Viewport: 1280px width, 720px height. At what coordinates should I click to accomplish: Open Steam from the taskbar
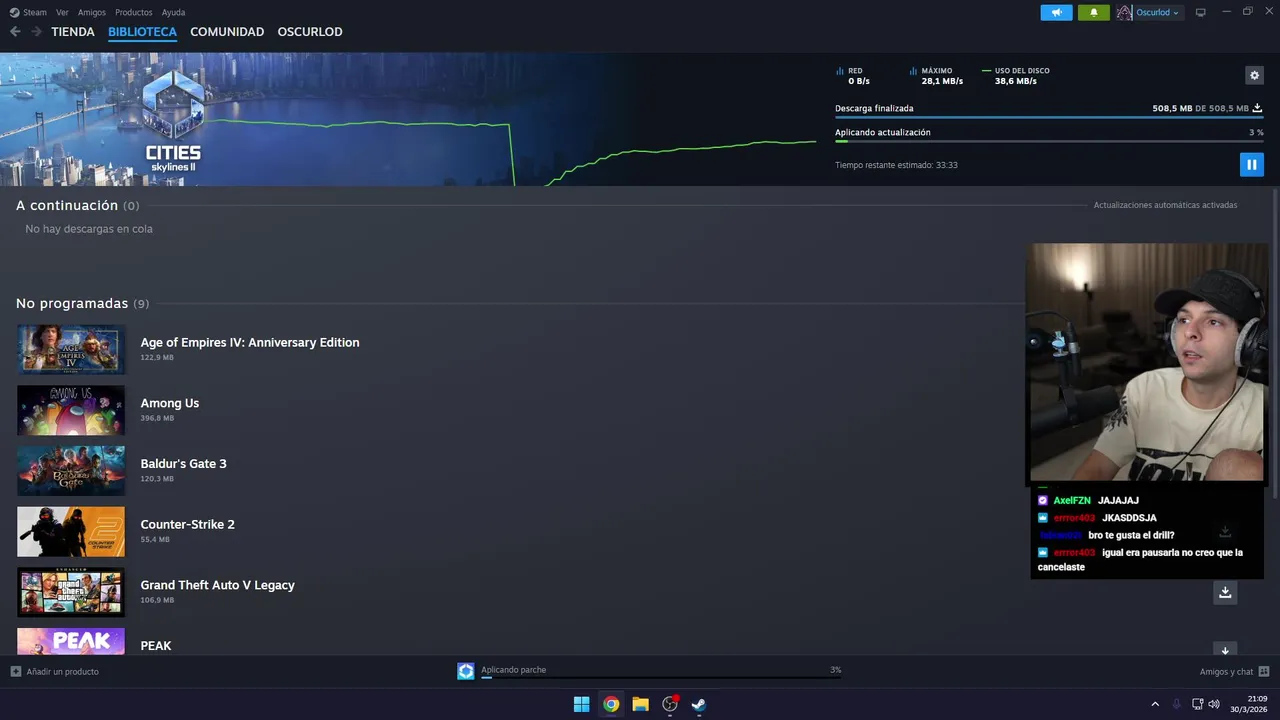699,704
